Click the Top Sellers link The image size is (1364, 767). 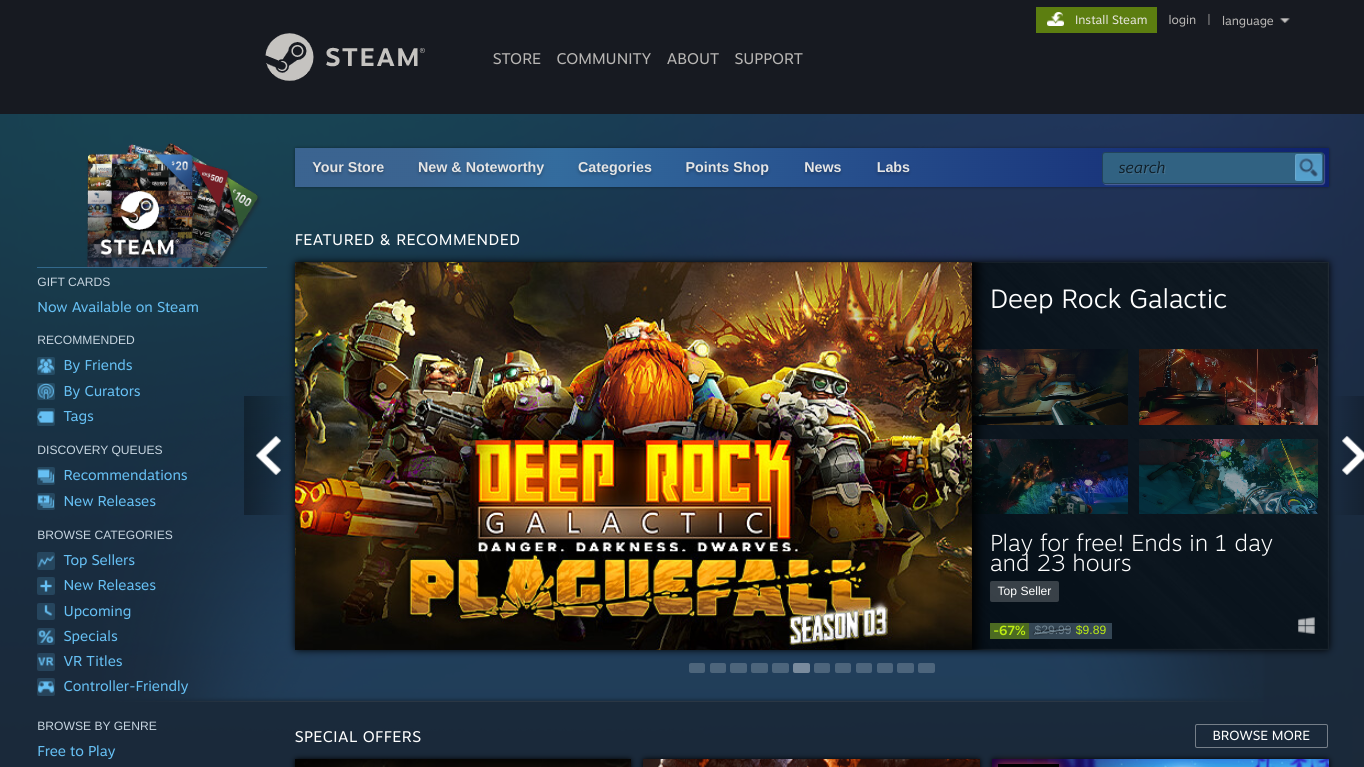[99, 560]
